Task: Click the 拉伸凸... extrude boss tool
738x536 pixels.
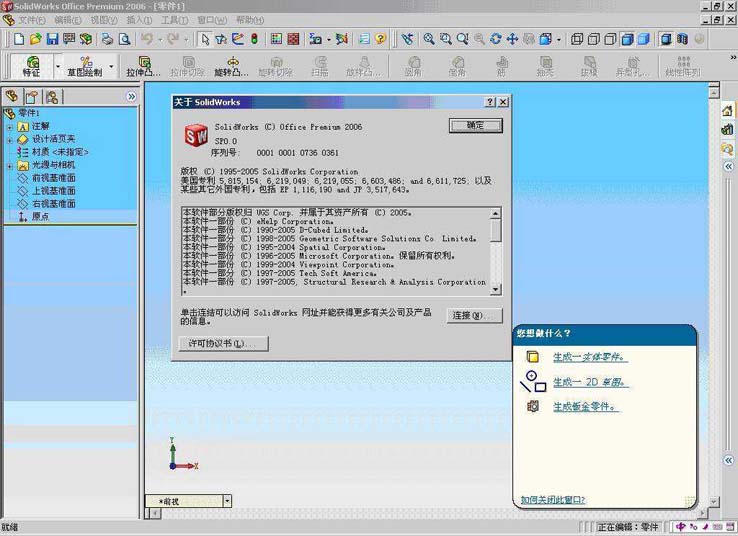Action: [144, 66]
